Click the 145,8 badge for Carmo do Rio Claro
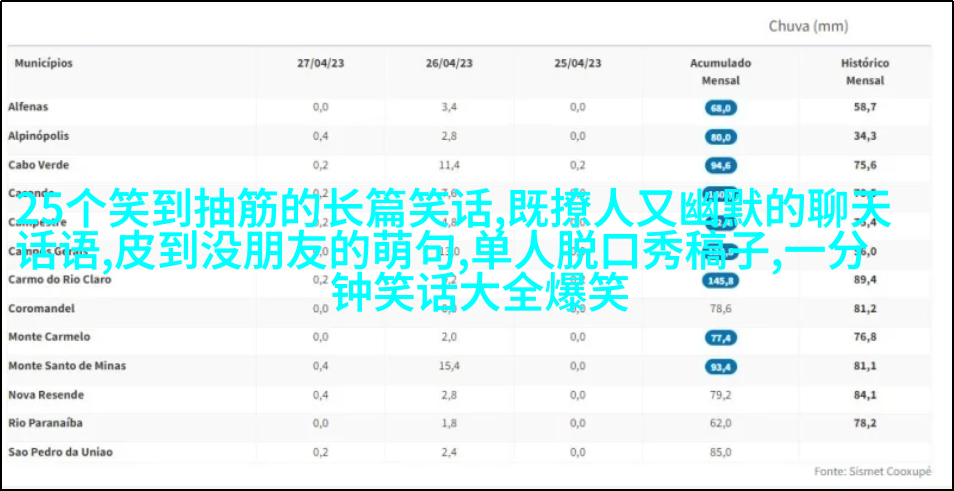The image size is (954, 491). [720, 281]
